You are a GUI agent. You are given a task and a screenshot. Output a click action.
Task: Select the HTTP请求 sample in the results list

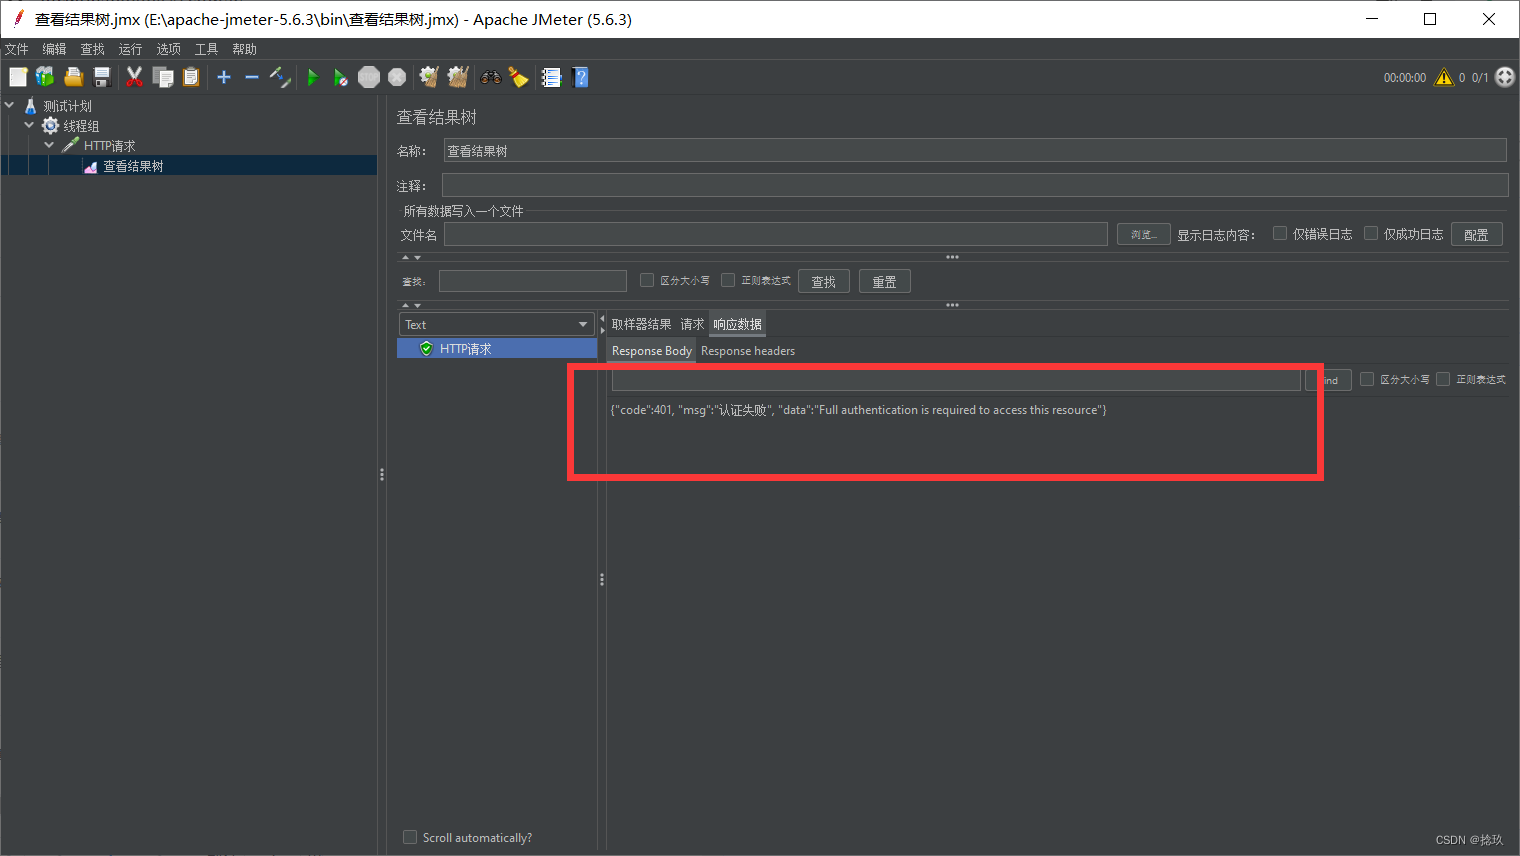click(497, 348)
